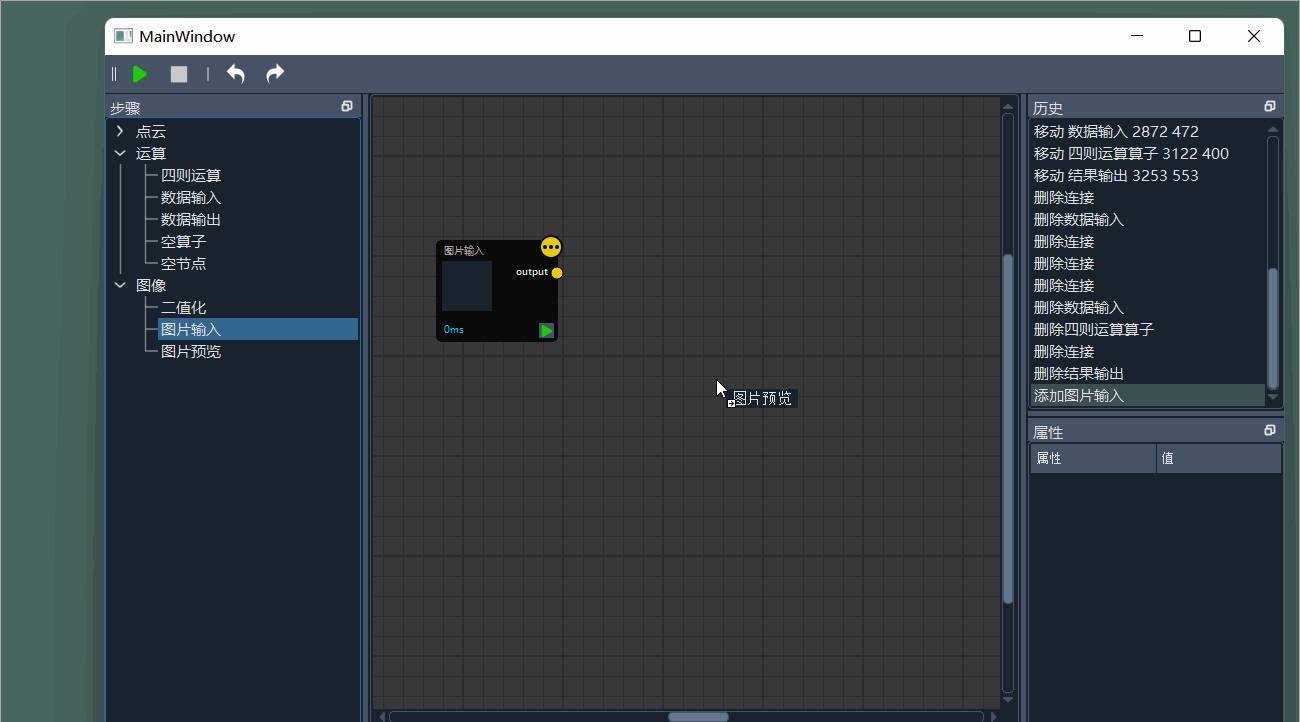Click the canvas scroll-up arrow
The width and height of the screenshot is (1300, 722).
pyautogui.click(x=1008, y=105)
